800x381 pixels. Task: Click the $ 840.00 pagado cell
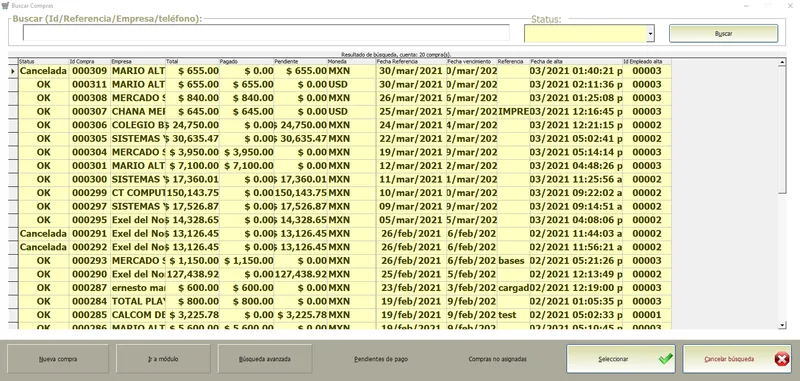(246, 98)
